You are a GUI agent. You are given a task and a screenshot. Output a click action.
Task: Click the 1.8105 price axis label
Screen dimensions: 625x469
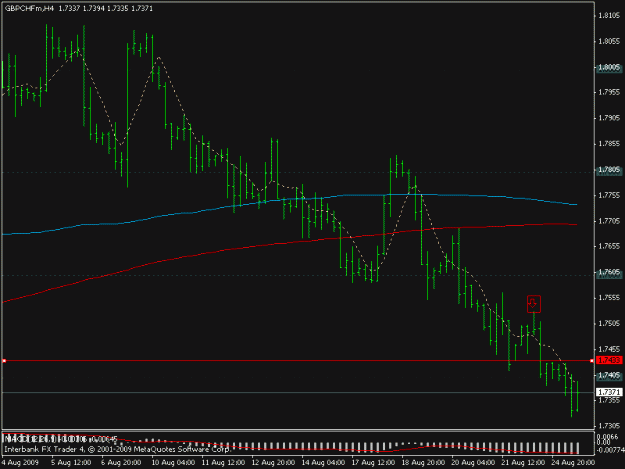[609, 16]
